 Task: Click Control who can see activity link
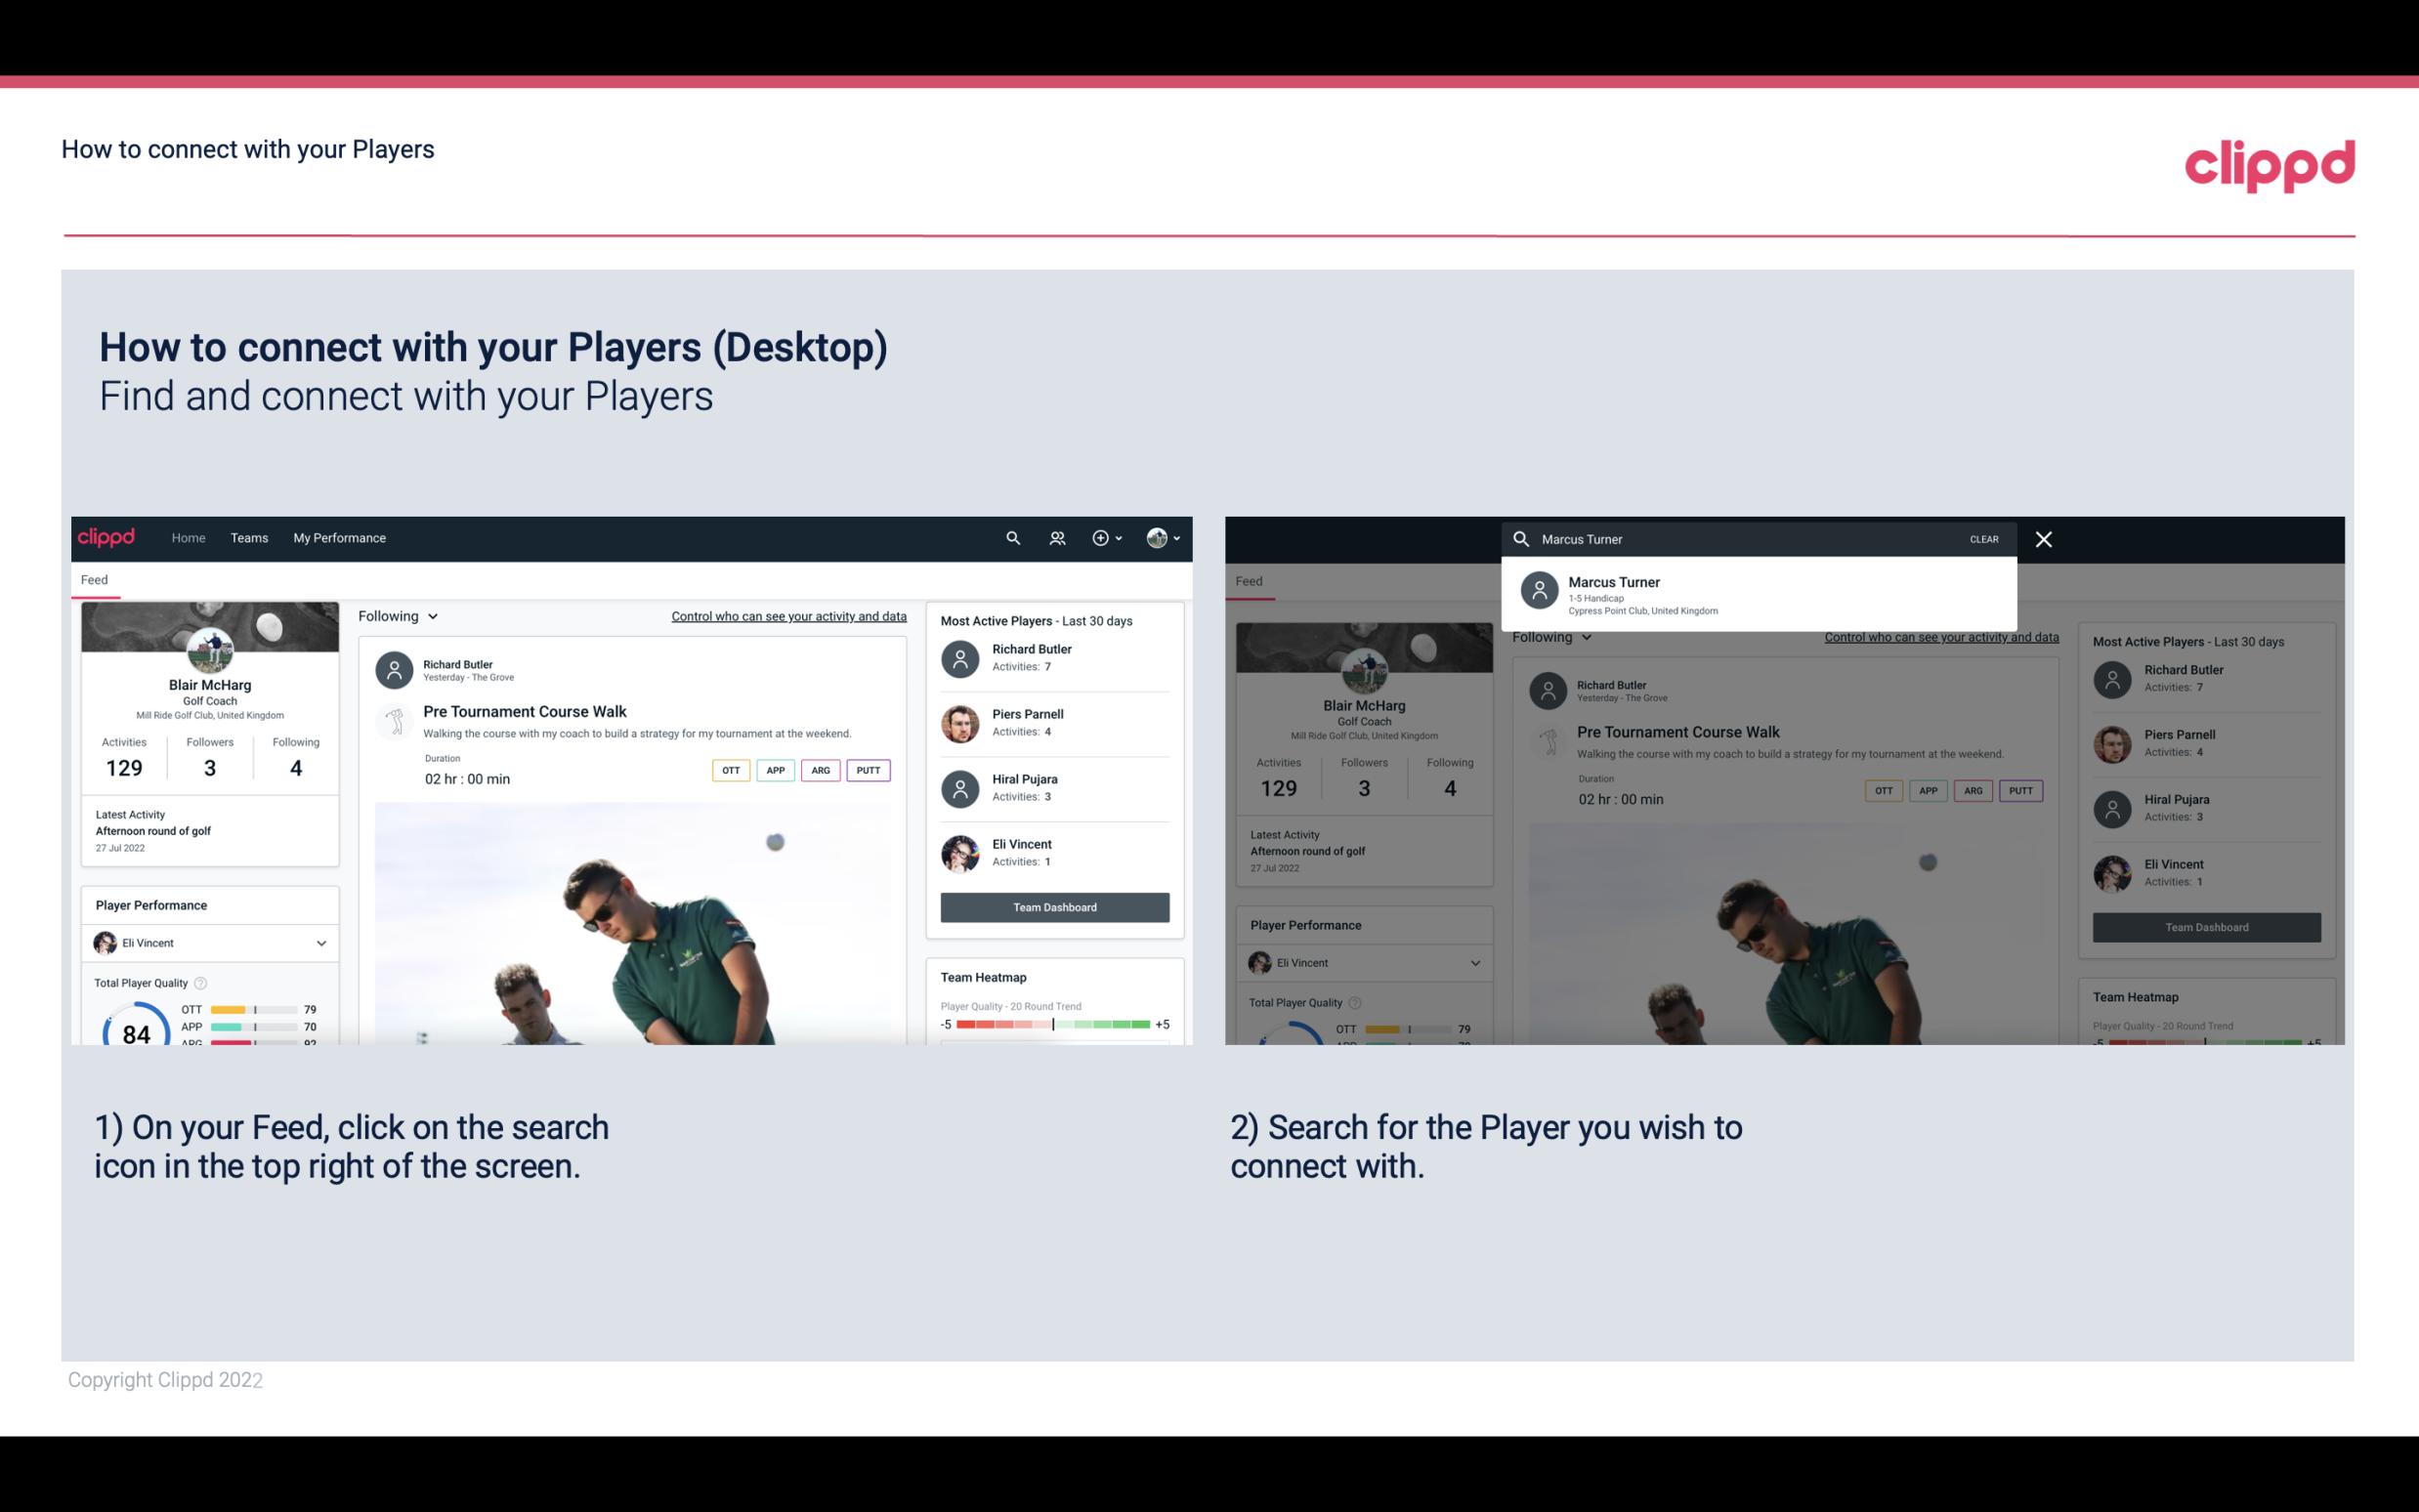787,613
